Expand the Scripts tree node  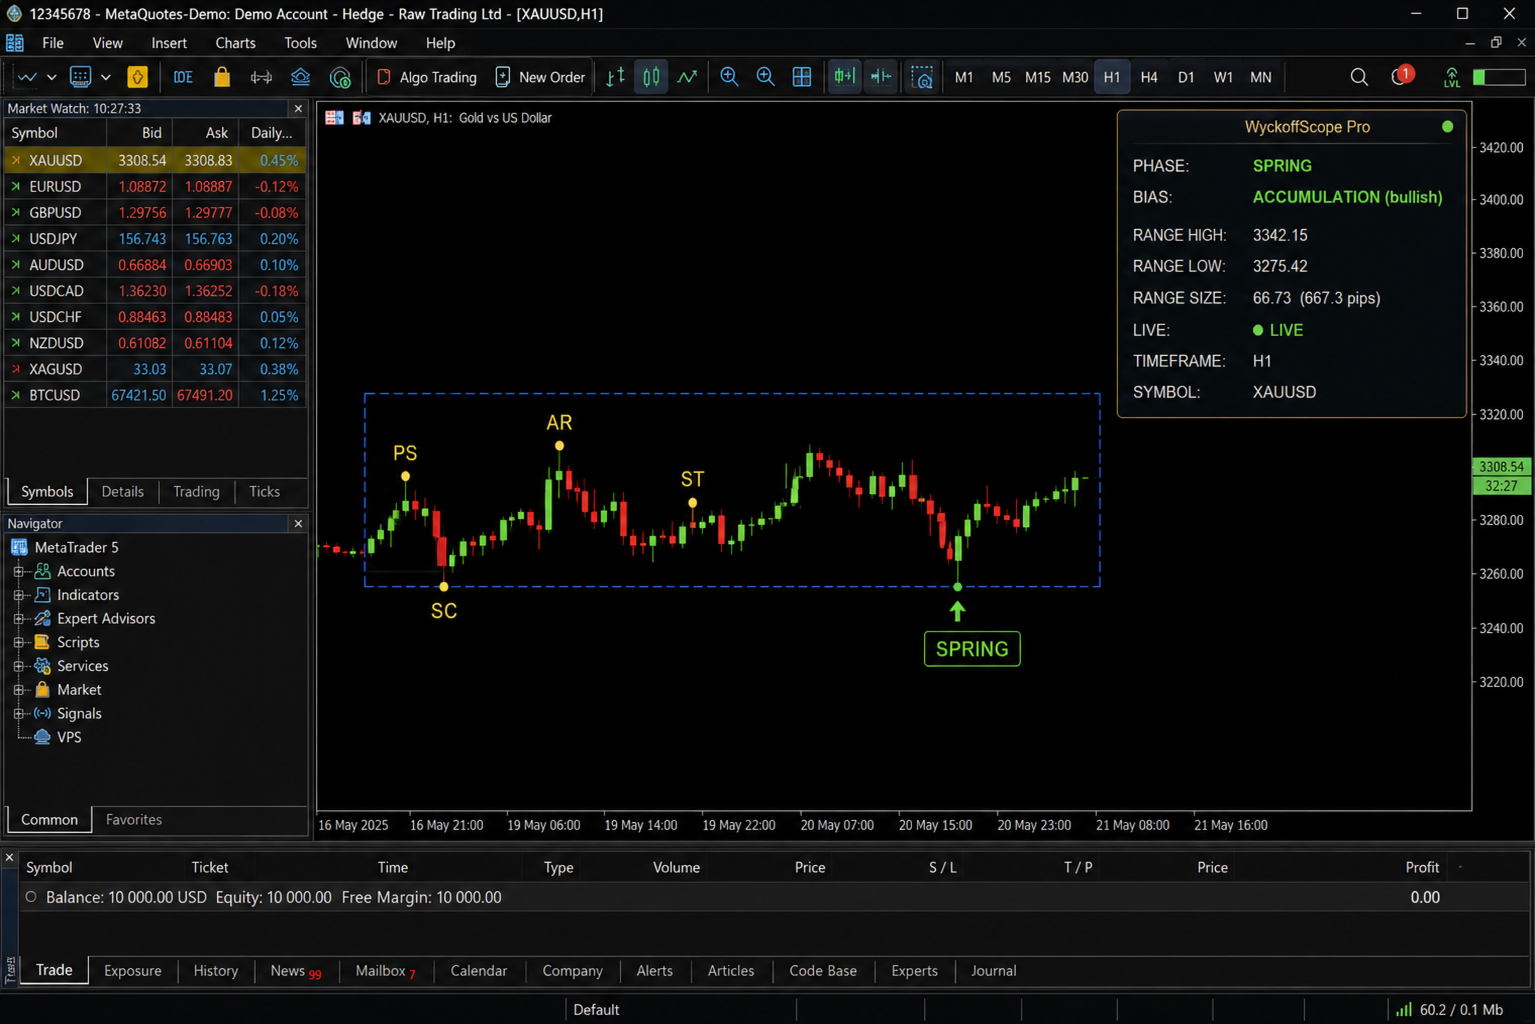tap(18, 642)
